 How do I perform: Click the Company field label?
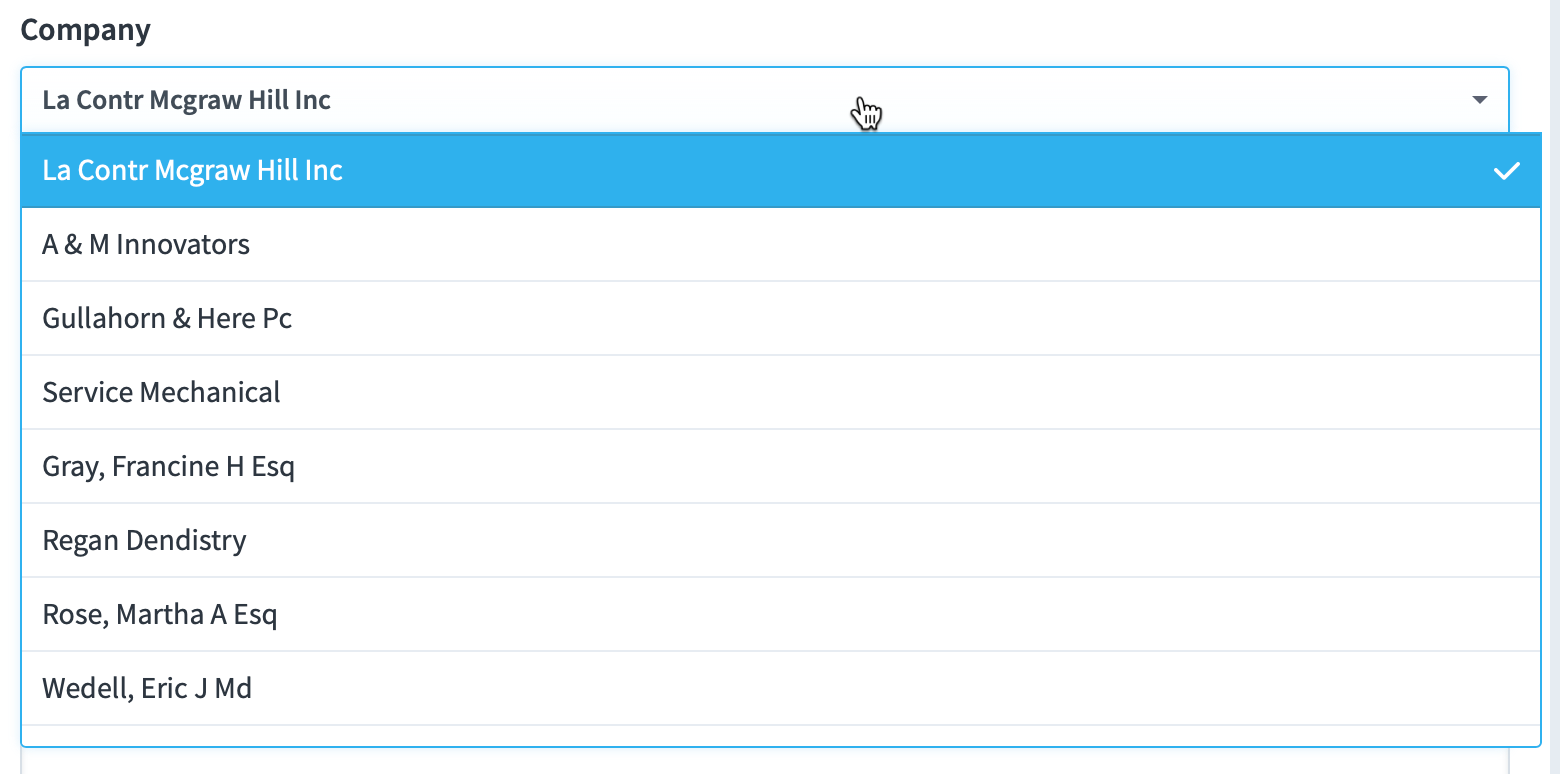tap(85, 29)
